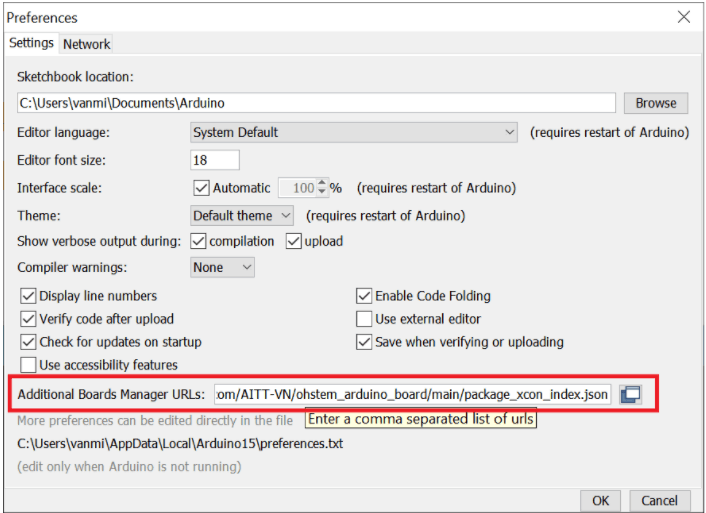Enable Use accessibility features checkbox
Image resolution: width=706 pixels, height=513 pixels.
[x=28, y=365]
